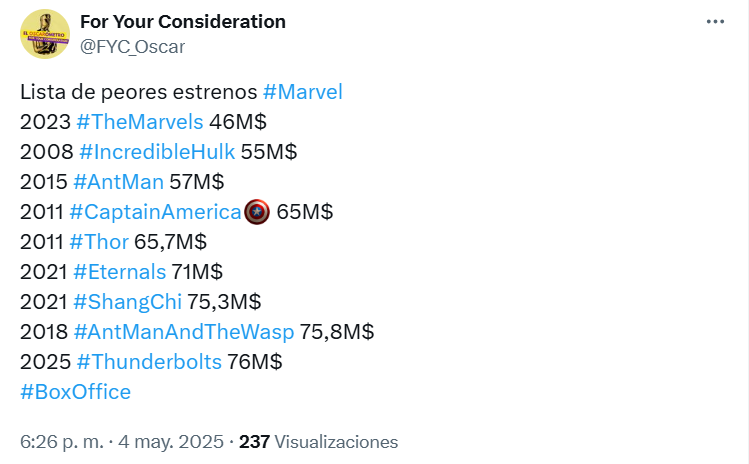The image size is (749, 464).
Task: Click the #BoxOffice hashtag
Action: tap(75, 392)
